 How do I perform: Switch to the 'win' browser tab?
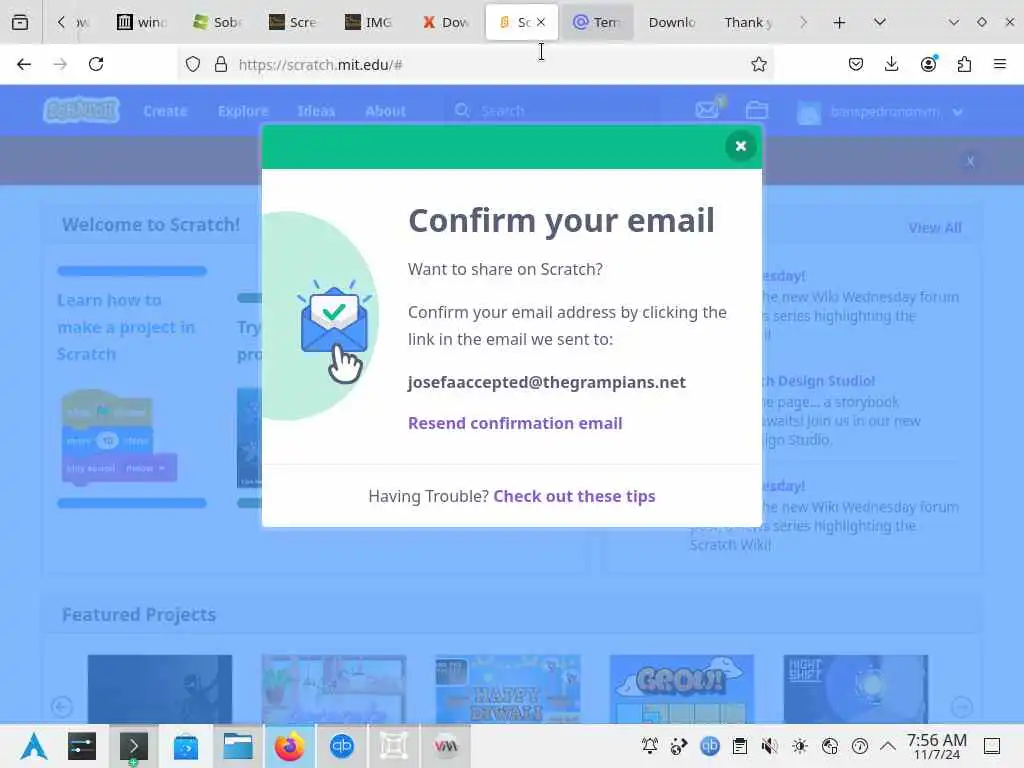141,22
